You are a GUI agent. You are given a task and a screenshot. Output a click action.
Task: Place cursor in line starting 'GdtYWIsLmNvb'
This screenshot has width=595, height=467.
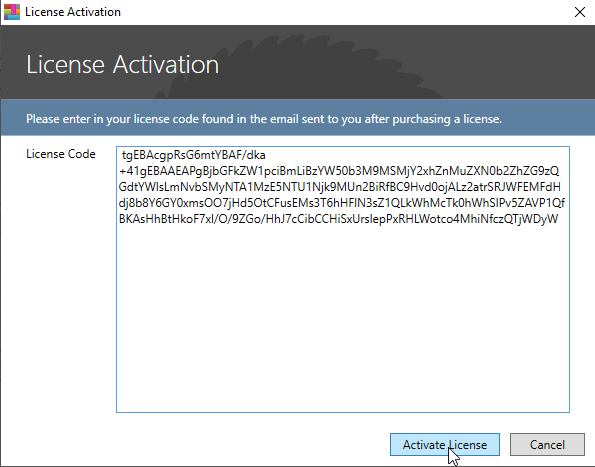coord(340,187)
